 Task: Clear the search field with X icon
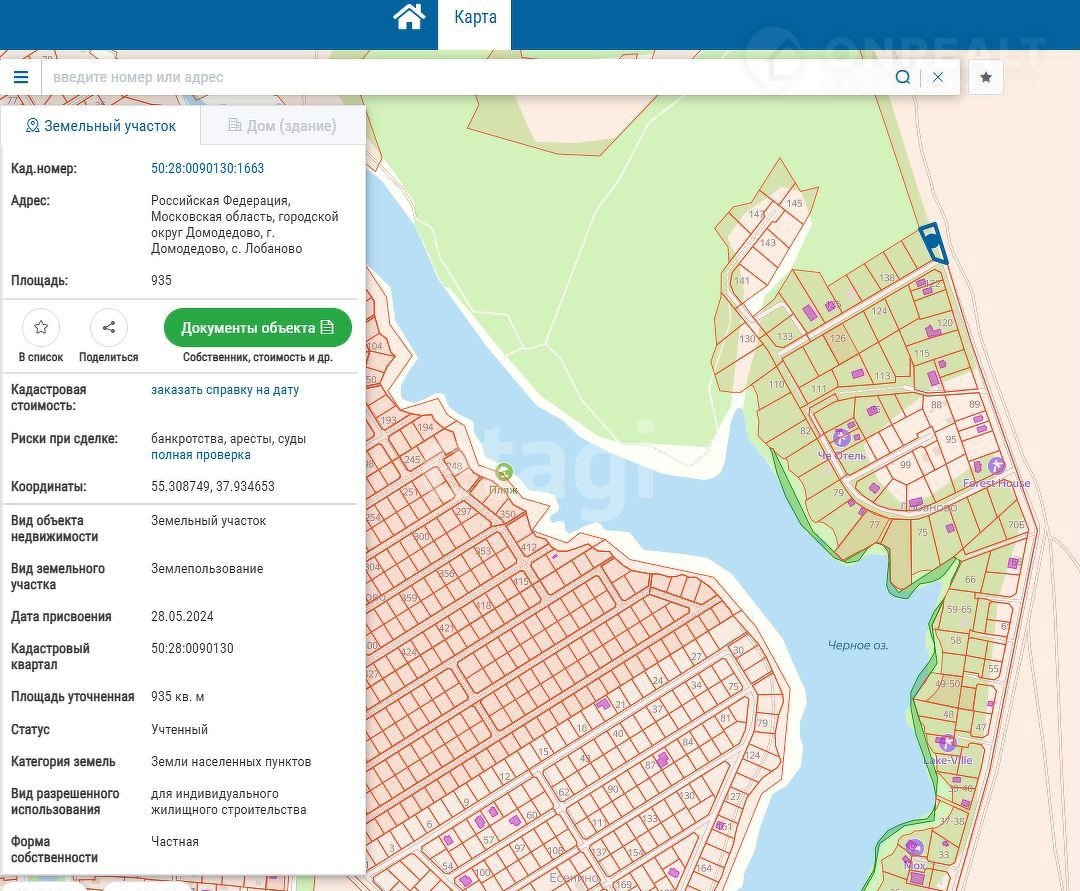click(x=938, y=77)
